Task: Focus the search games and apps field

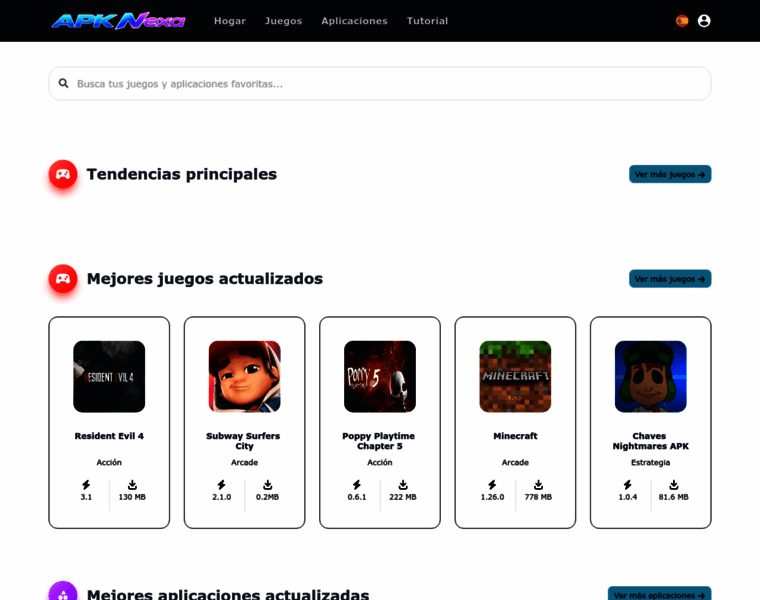Action: [x=380, y=83]
